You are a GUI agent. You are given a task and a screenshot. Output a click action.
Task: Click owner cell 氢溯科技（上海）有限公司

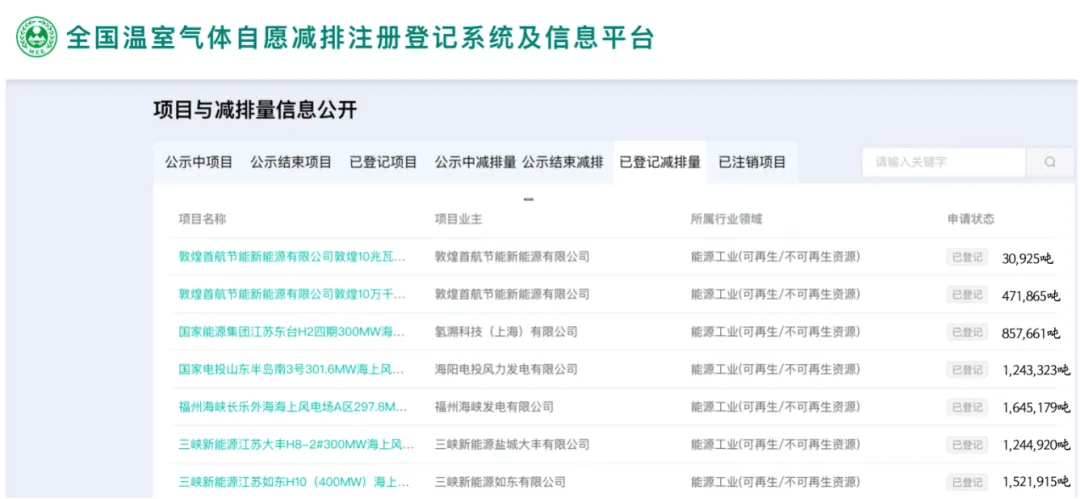tap(506, 332)
